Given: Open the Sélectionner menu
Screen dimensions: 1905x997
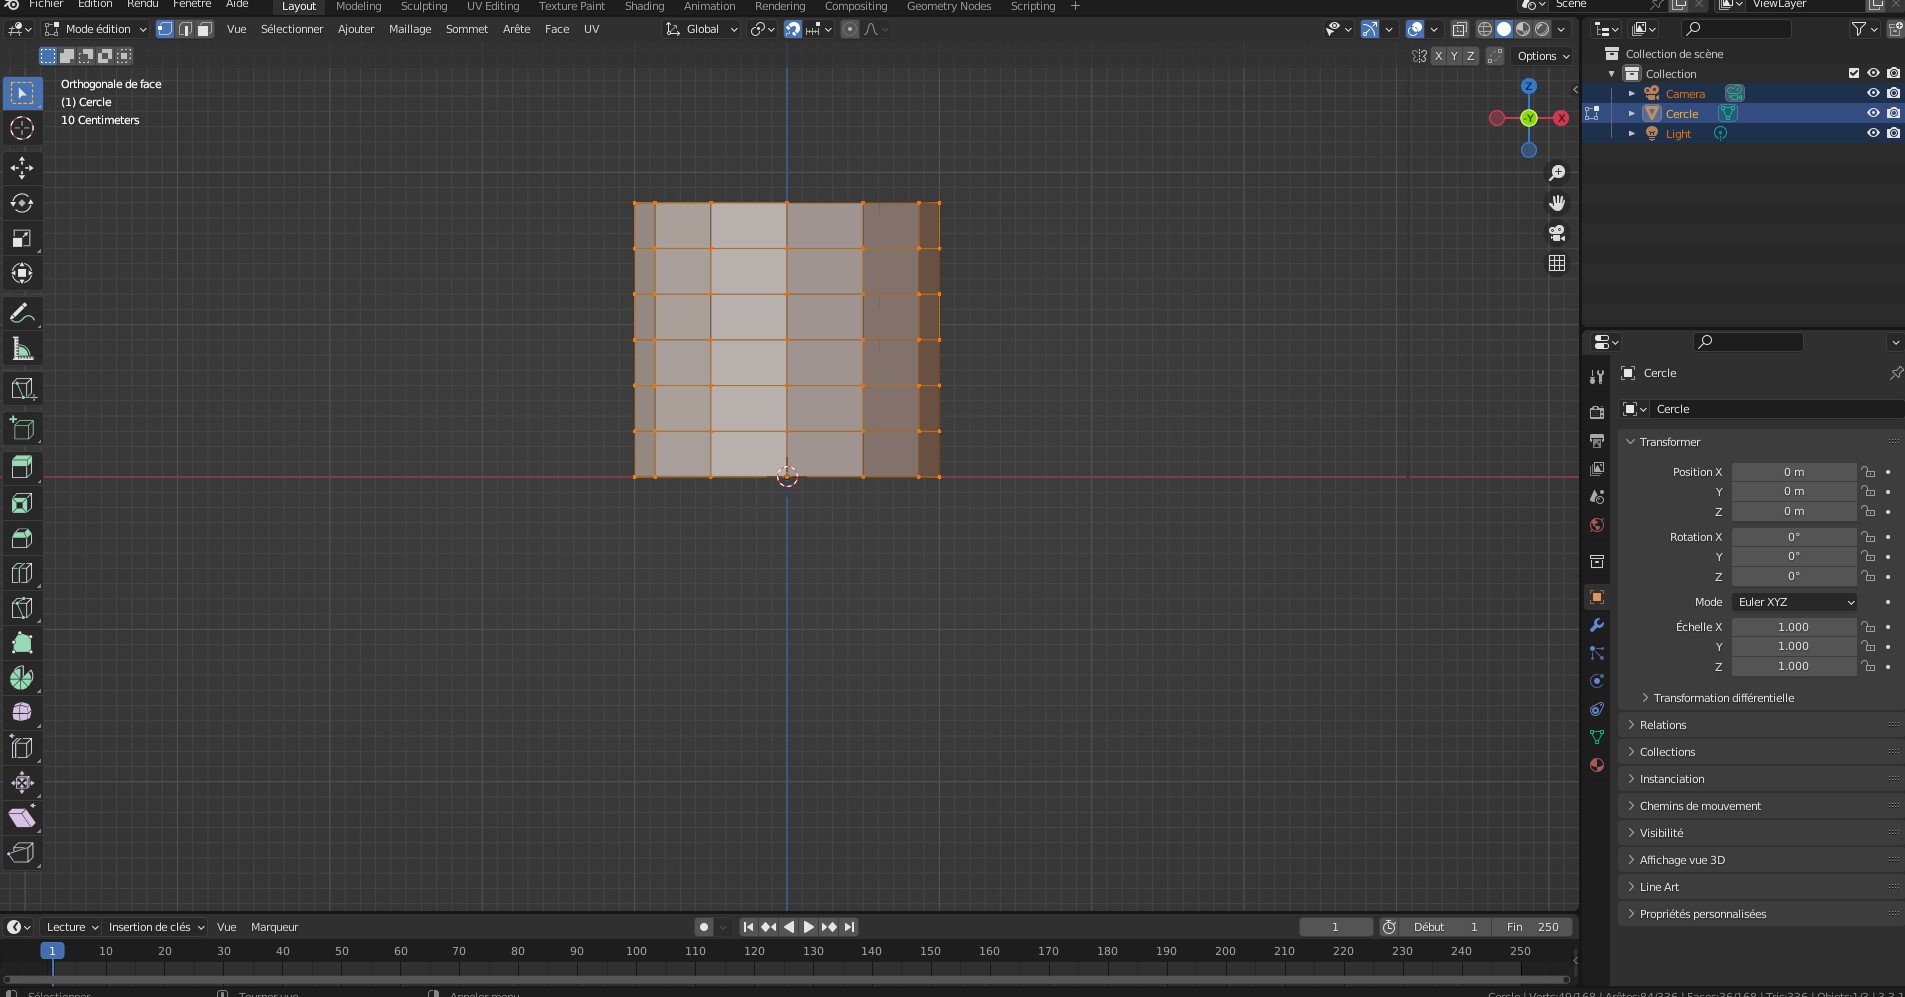Looking at the screenshot, I should pos(292,29).
